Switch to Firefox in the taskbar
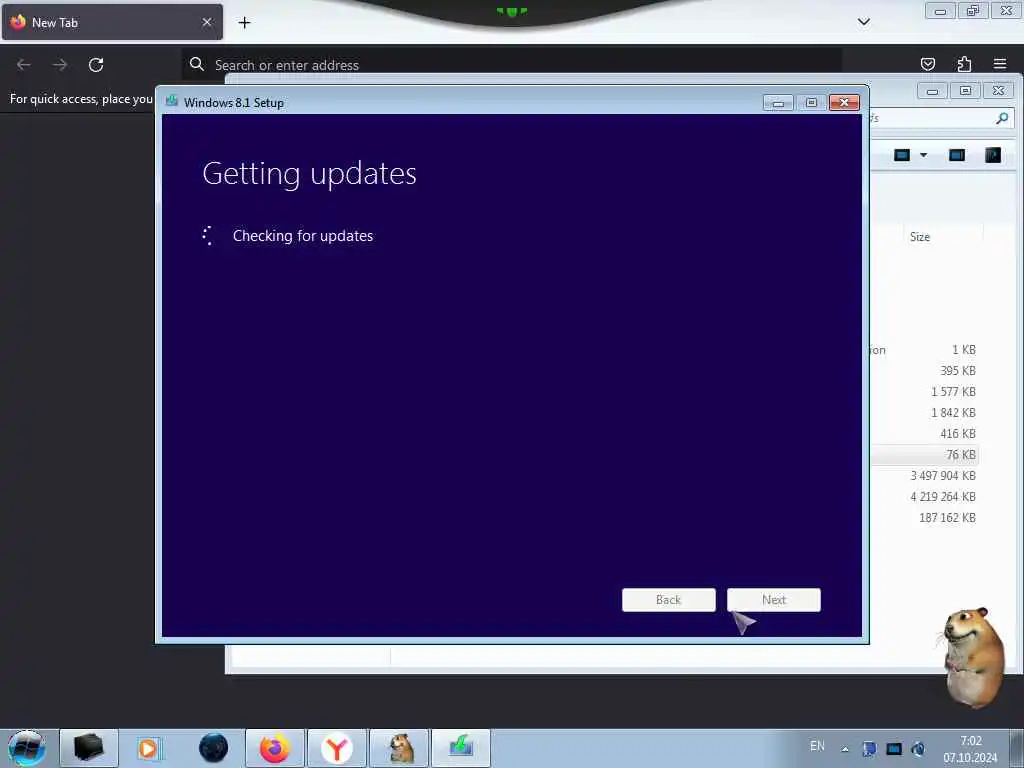The width and height of the screenshot is (1024, 768). pos(275,748)
